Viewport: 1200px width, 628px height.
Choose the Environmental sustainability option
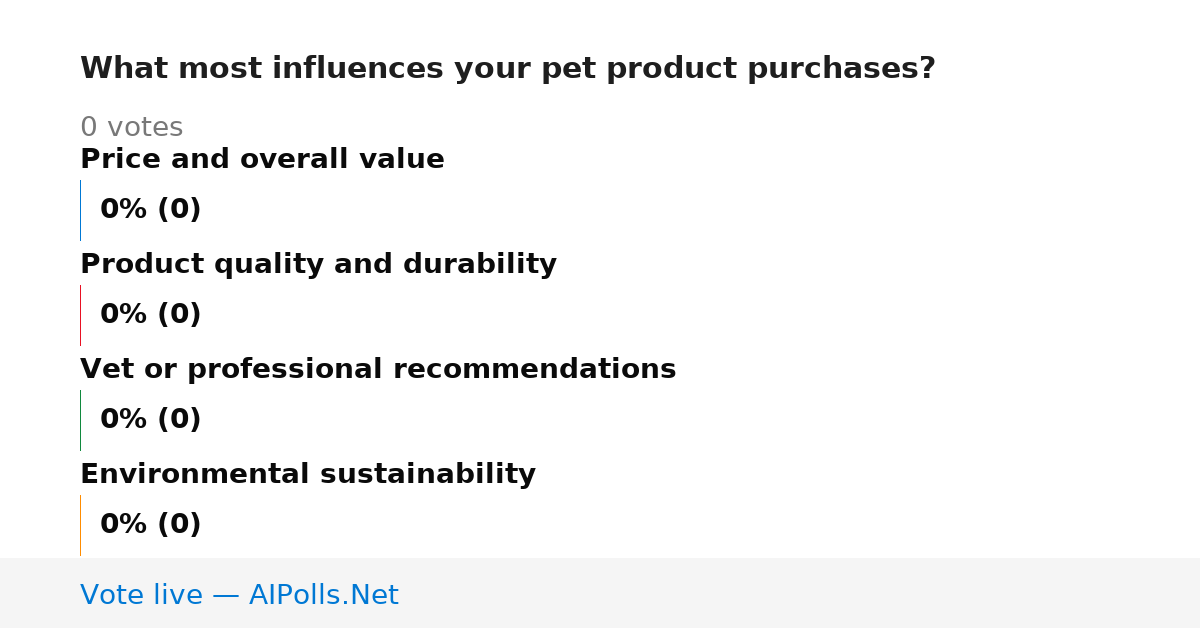pos(308,474)
